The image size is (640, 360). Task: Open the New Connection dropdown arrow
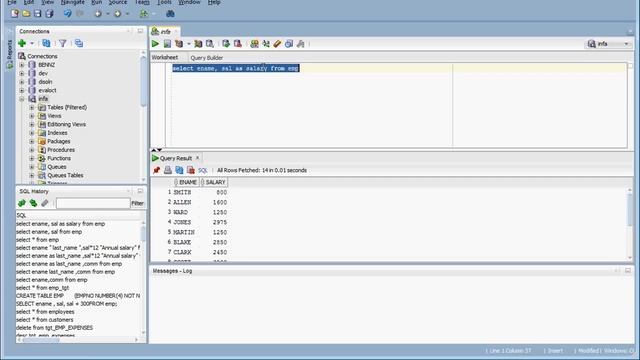[x=32, y=43]
